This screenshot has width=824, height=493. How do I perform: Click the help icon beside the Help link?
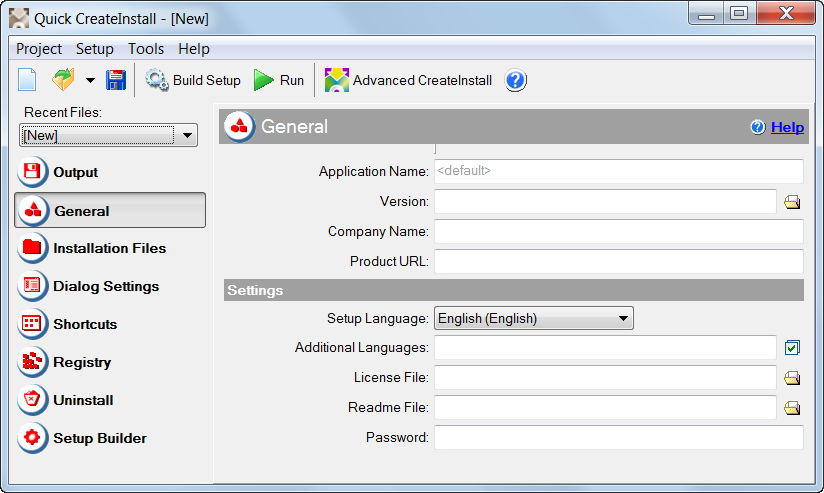click(x=757, y=127)
